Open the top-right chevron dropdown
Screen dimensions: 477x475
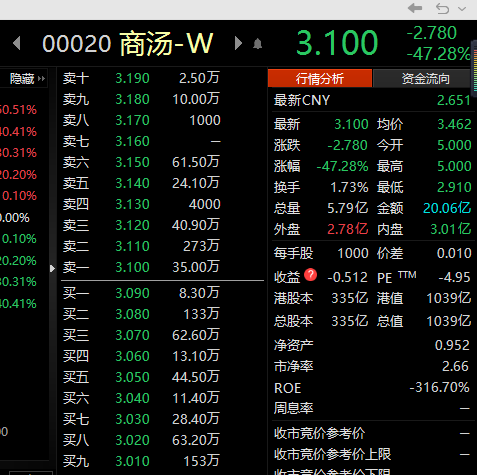pyautogui.click(x=462, y=9)
